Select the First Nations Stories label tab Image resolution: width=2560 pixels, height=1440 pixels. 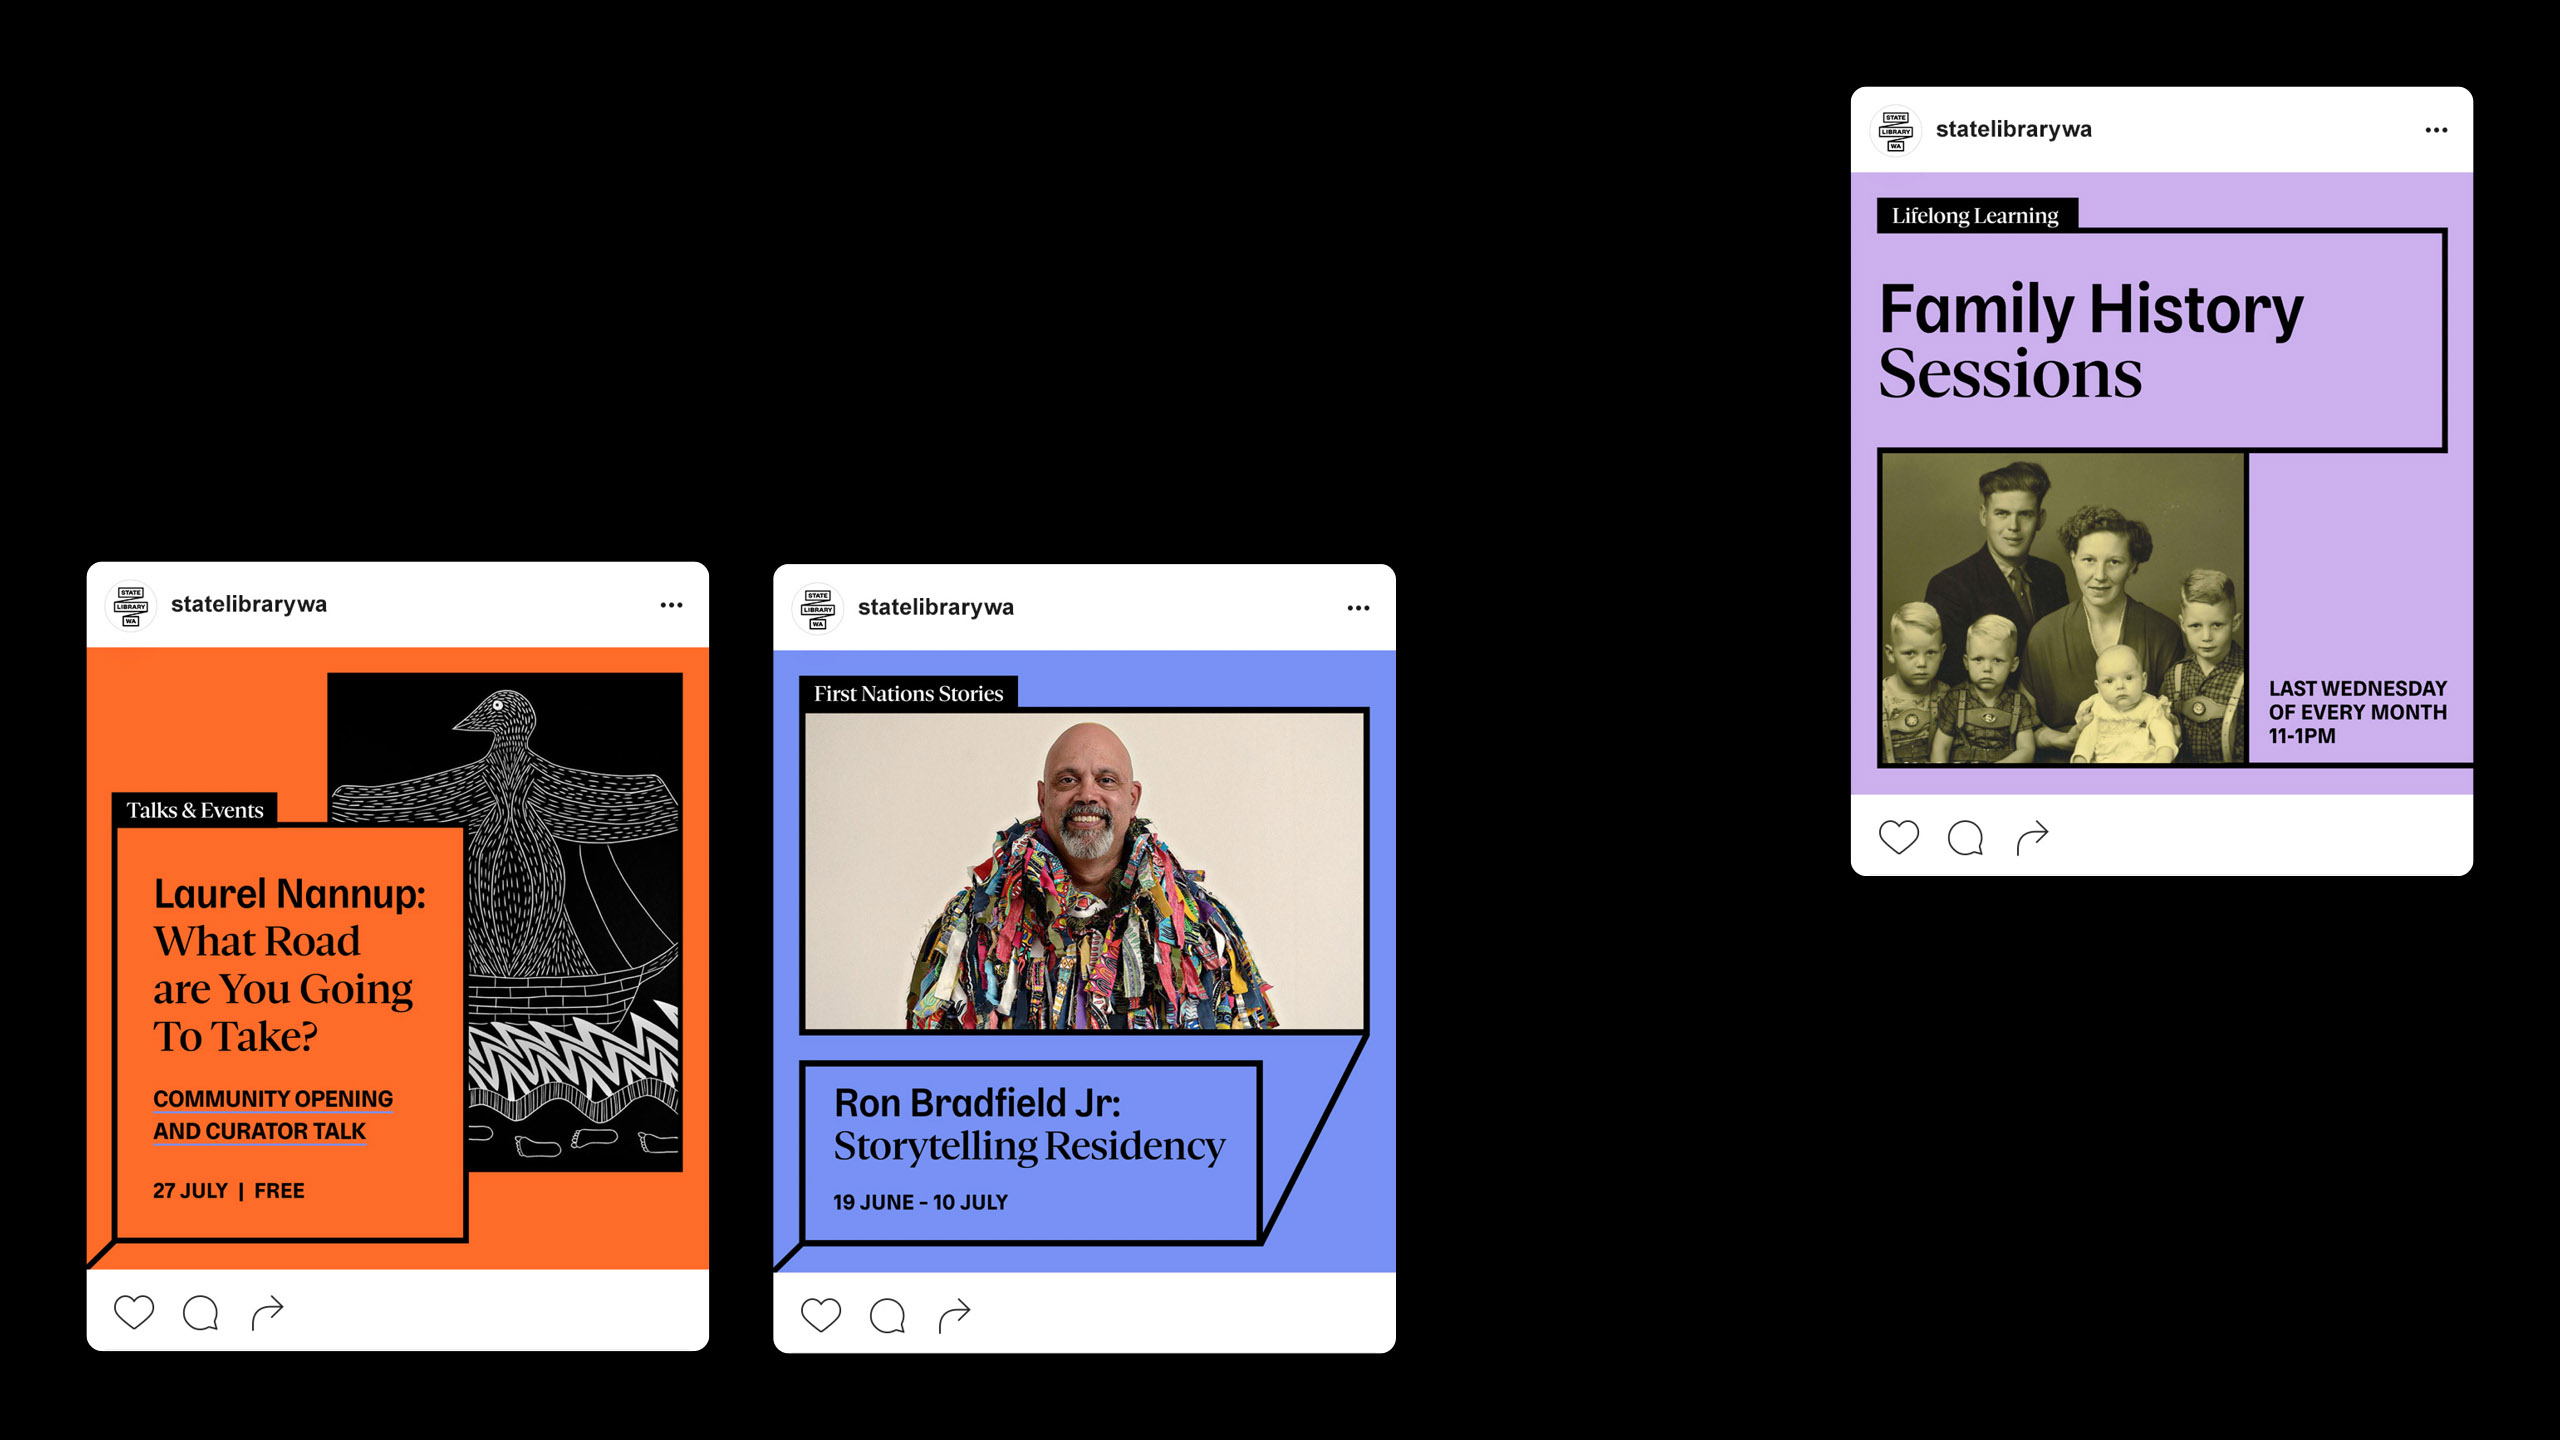[x=908, y=693]
